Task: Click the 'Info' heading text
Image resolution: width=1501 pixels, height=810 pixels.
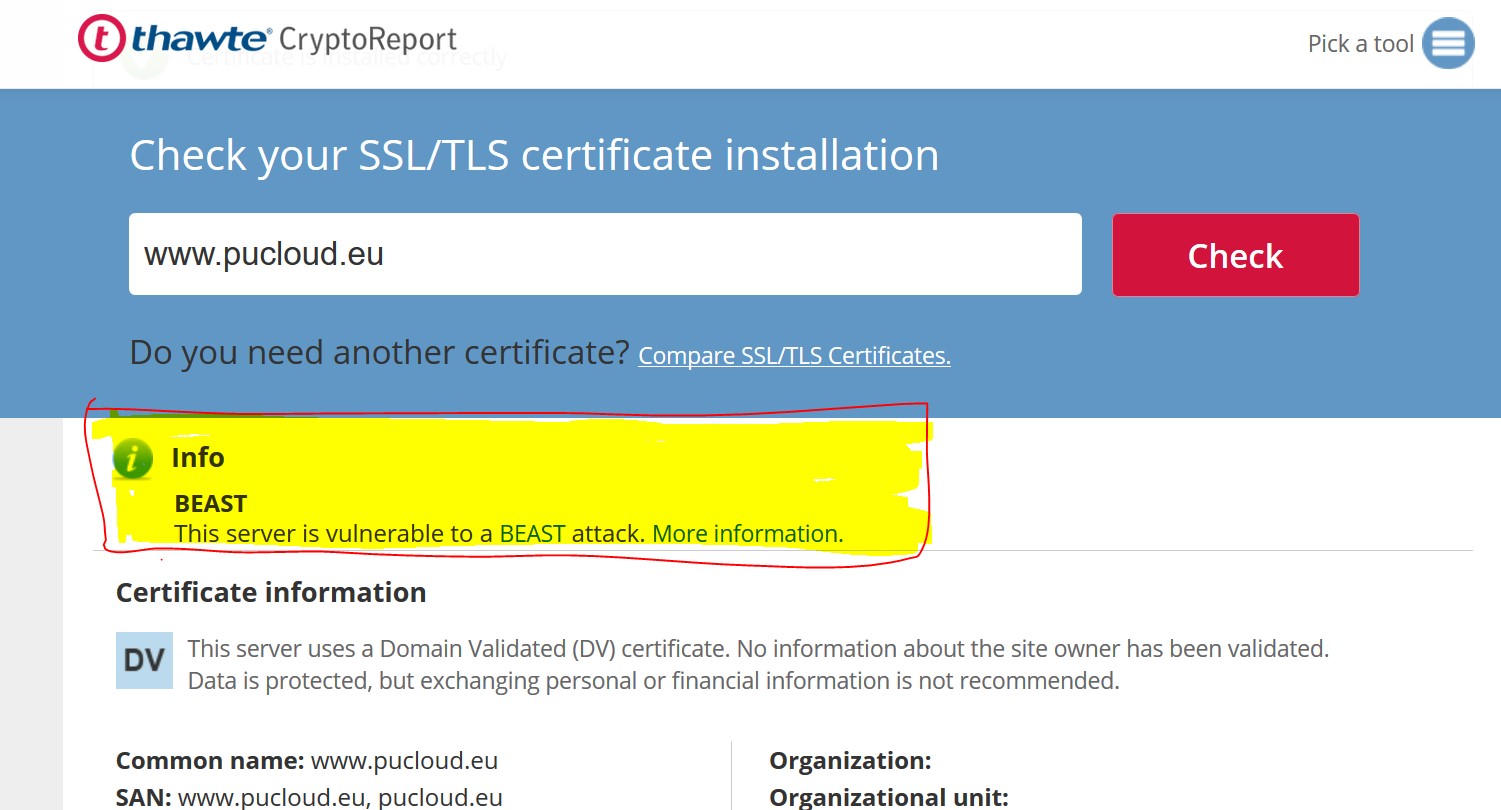Action: tap(198, 458)
